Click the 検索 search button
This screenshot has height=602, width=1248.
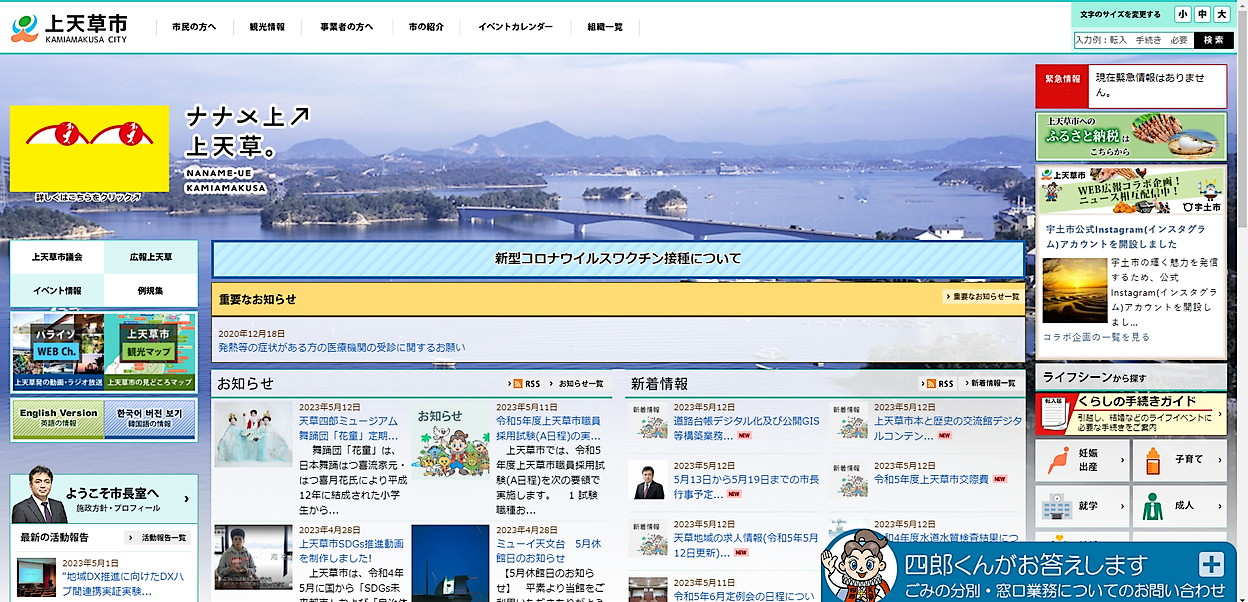point(1212,40)
